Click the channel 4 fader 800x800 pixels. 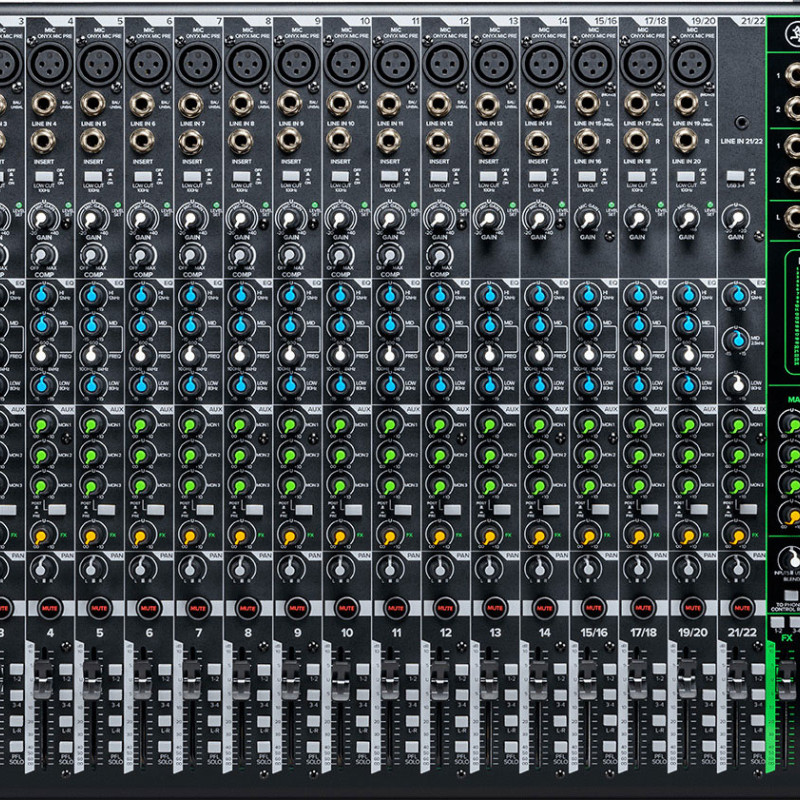point(43,680)
